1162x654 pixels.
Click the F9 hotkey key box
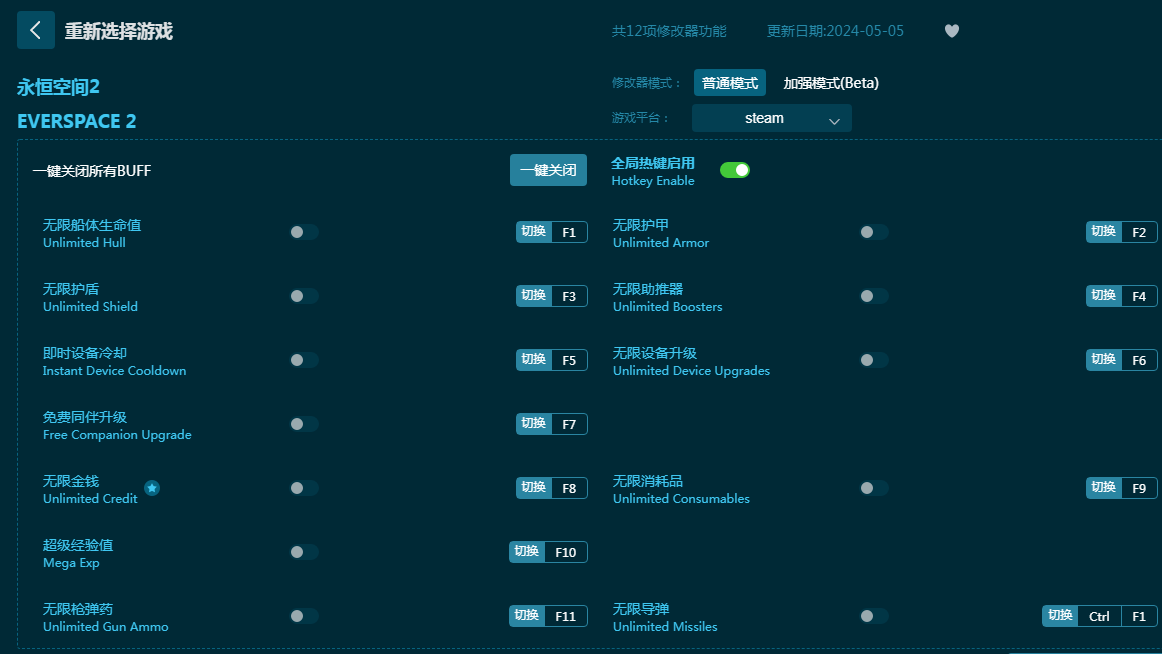pyautogui.click(x=1139, y=488)
